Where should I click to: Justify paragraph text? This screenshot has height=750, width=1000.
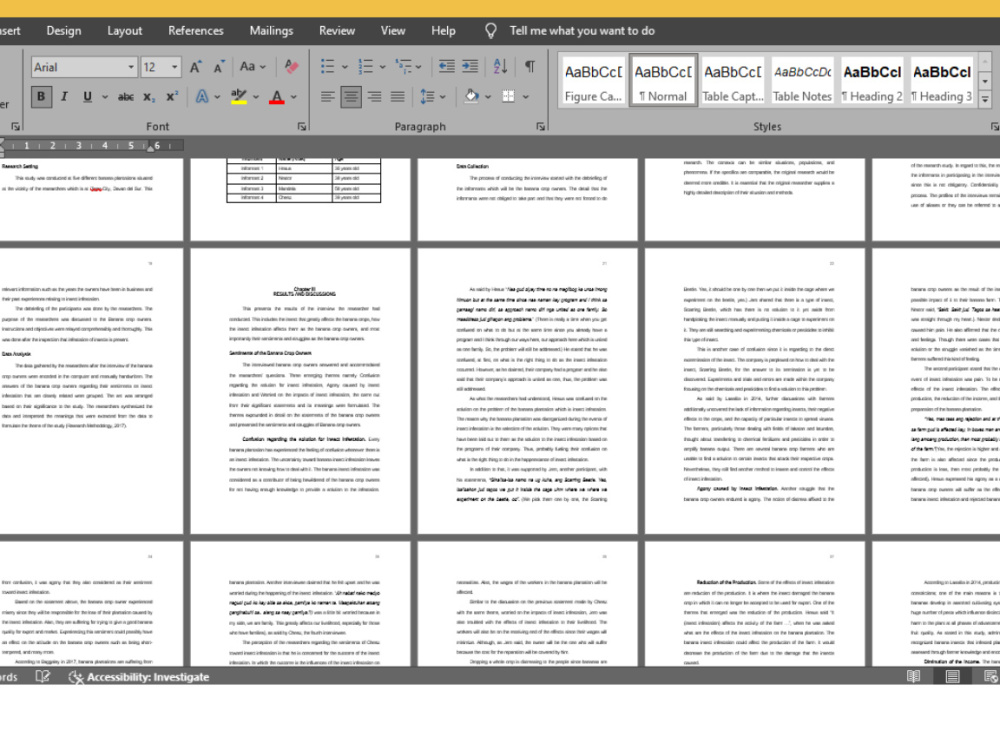click(397, 97)
